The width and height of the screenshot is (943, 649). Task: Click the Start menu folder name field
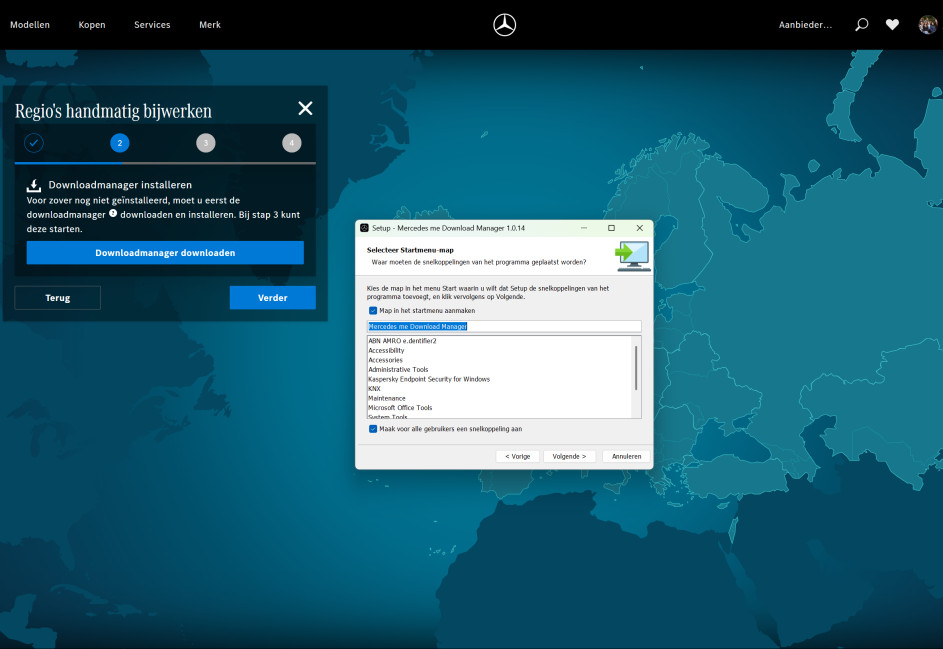pyautogui.click(x=504, y=326)
